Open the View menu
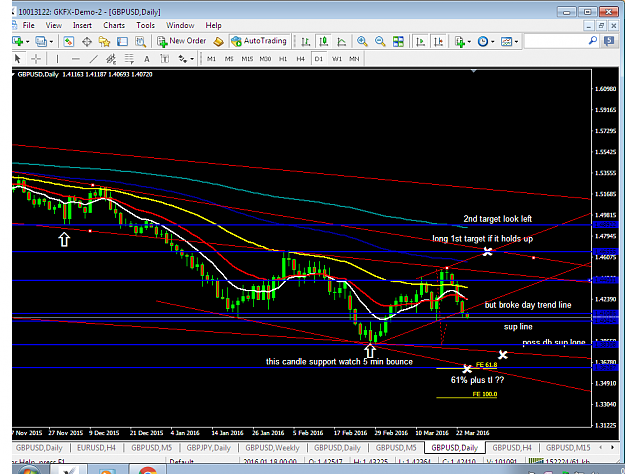The width and height of the screenshot is (625, 474). click(x=53, y=25)
